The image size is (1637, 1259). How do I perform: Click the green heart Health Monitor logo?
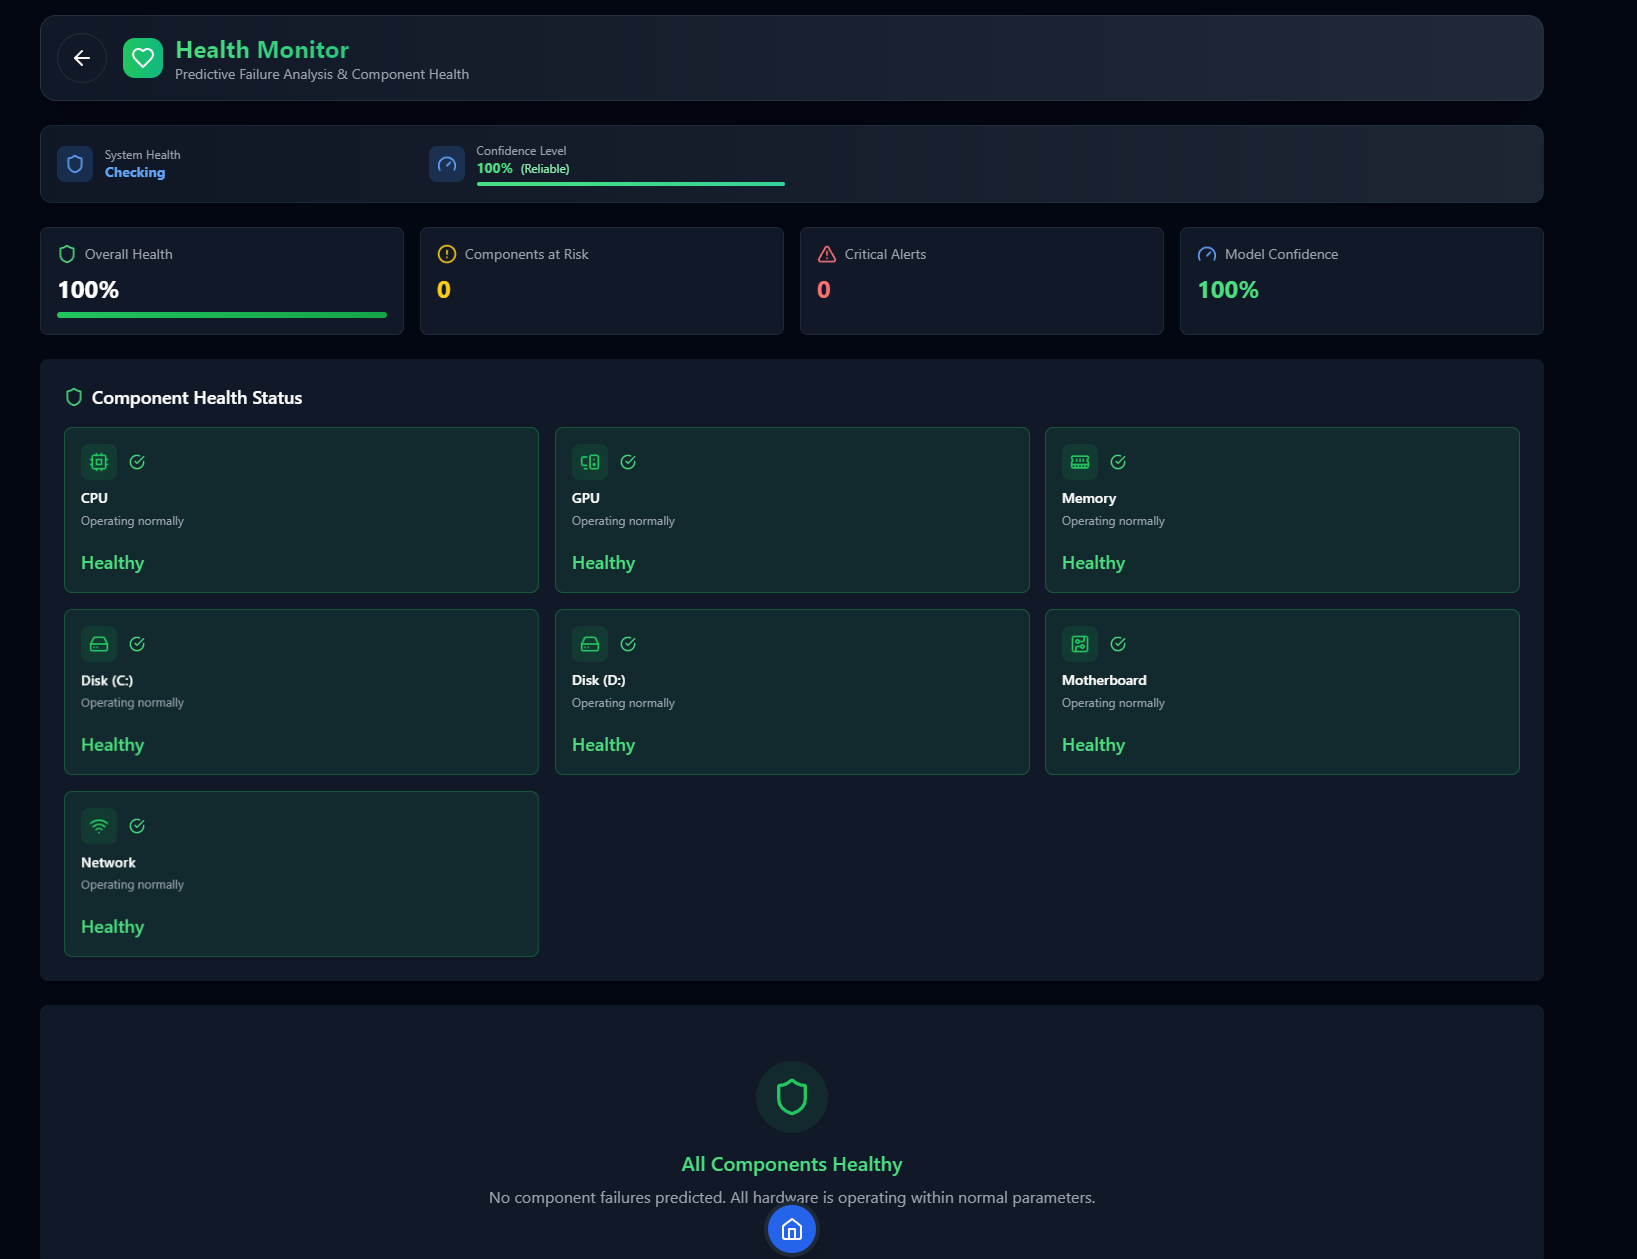pos(143,58)
